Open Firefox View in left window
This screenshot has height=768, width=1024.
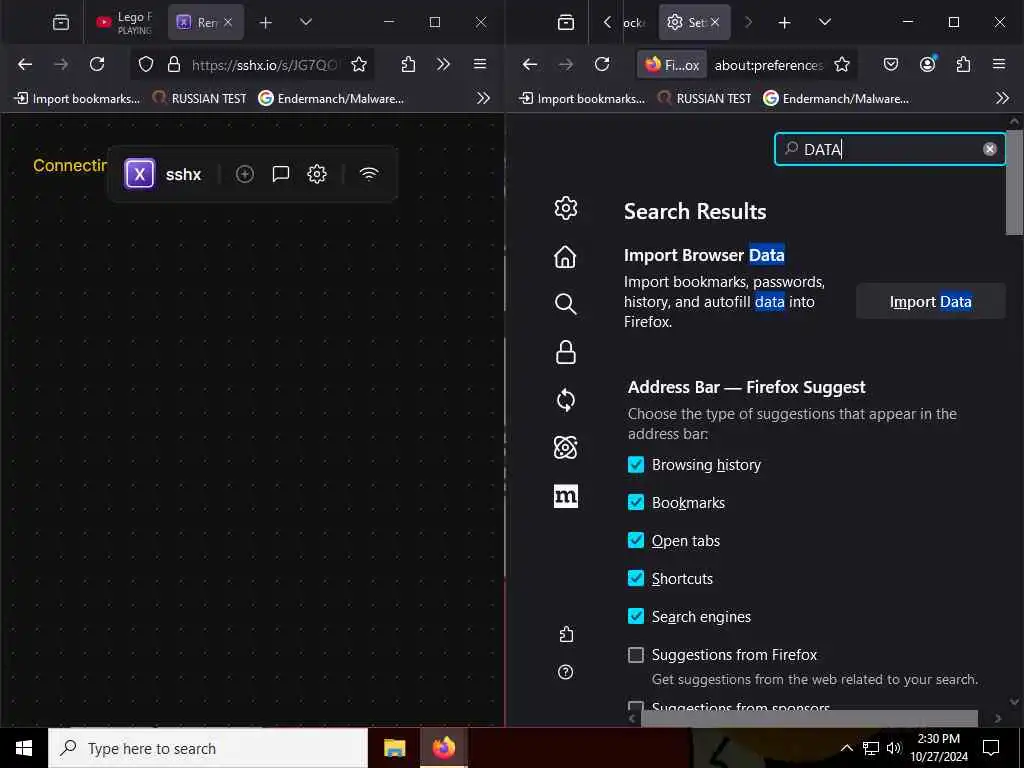click(x=61, y=22)
